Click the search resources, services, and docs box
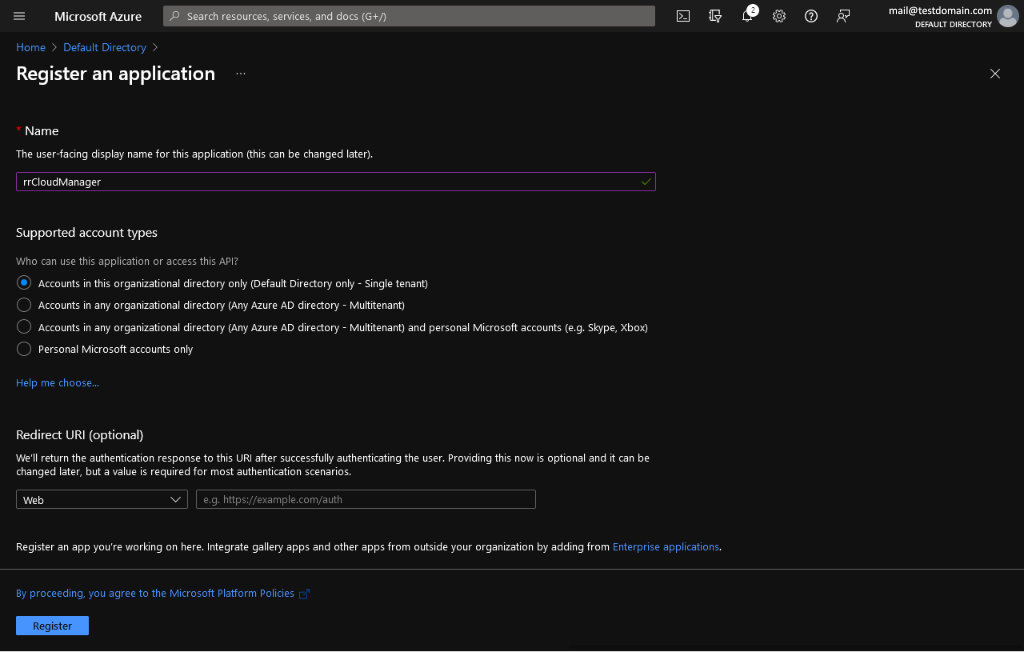The height and width of the screenshot is (652, 1024). pos(409,16)
